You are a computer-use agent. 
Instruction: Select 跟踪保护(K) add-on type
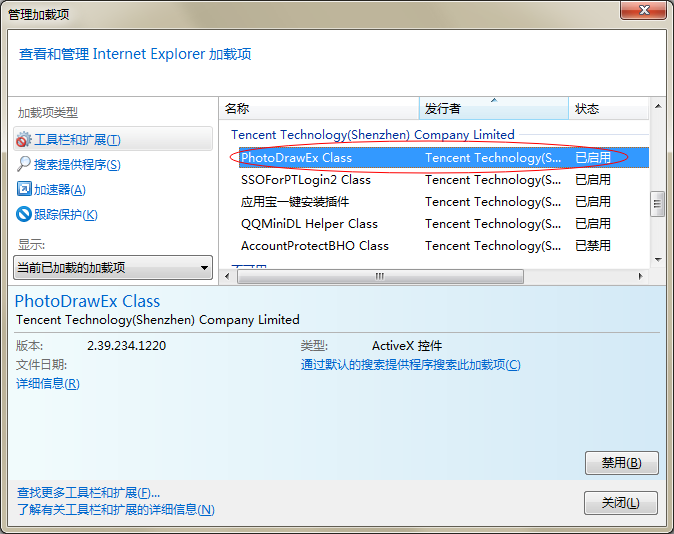pos(66,215)
